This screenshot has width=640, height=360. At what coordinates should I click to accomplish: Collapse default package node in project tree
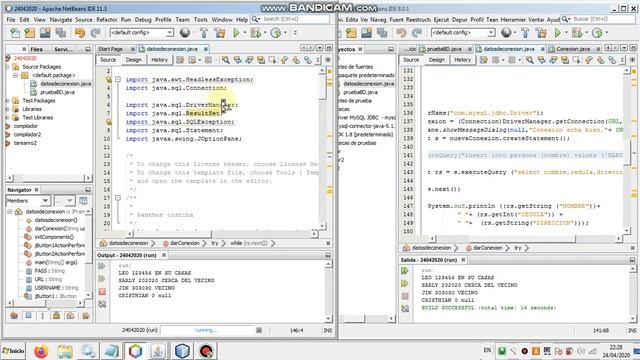point(15,75)
